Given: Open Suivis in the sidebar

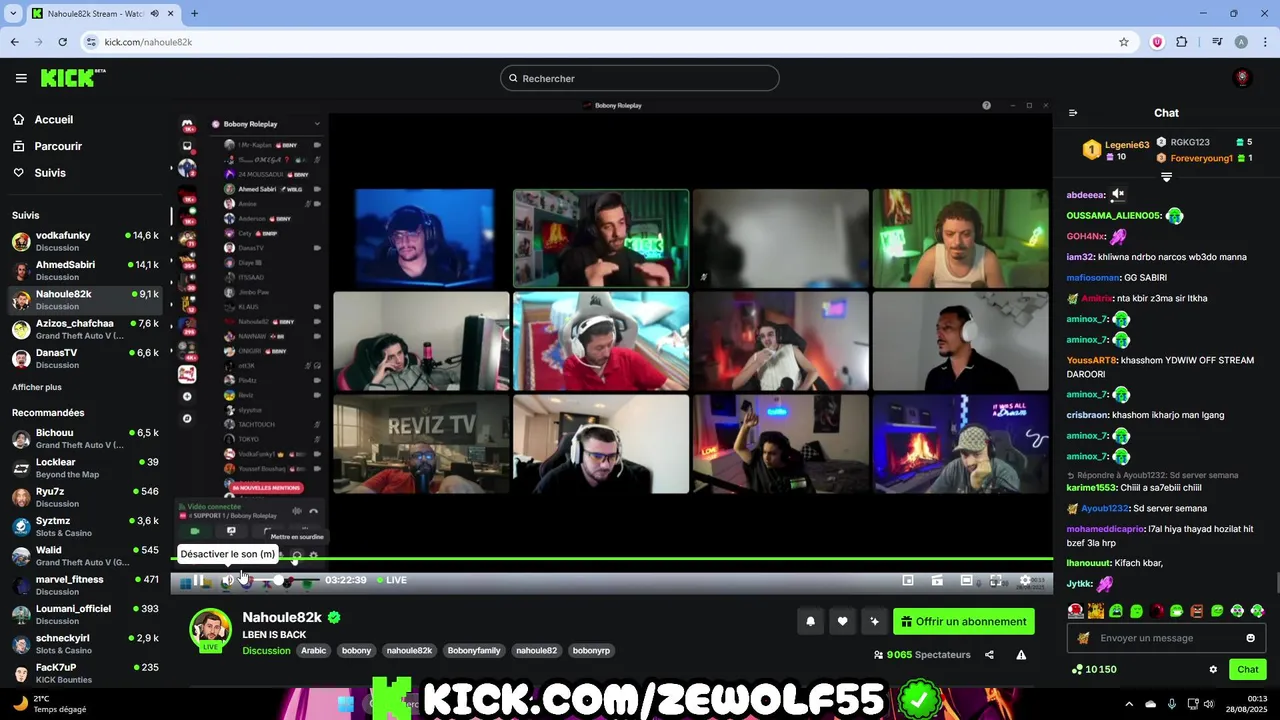Looking at the screenshot, I should (50, 173).
